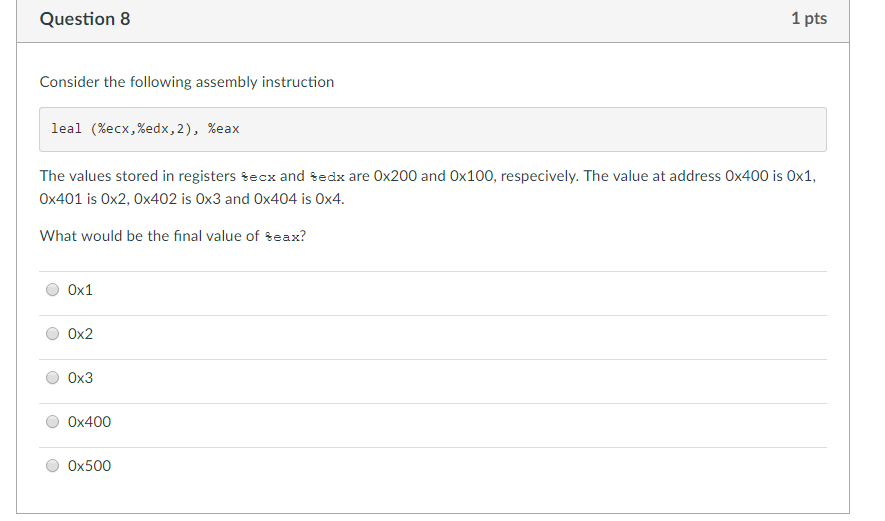Click the 0x2 answer label text
This screenshot has height=521, width=885.
(81, 334)
